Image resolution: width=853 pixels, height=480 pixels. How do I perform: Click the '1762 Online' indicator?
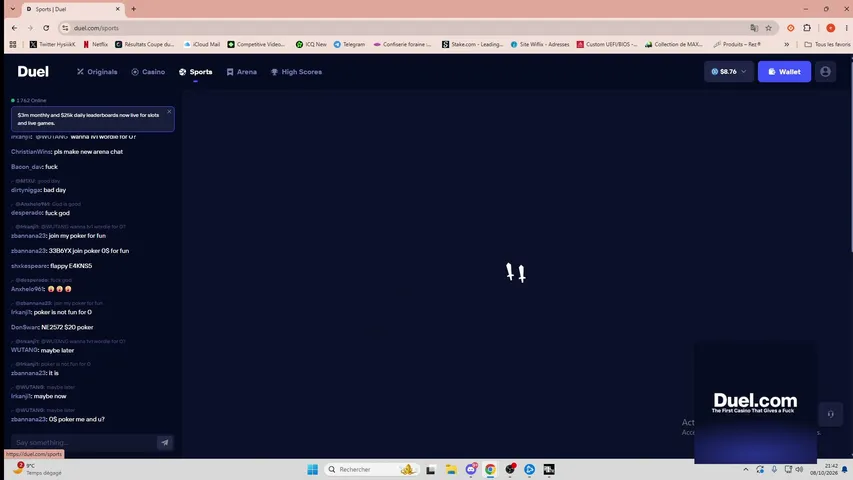coord(29,100)
